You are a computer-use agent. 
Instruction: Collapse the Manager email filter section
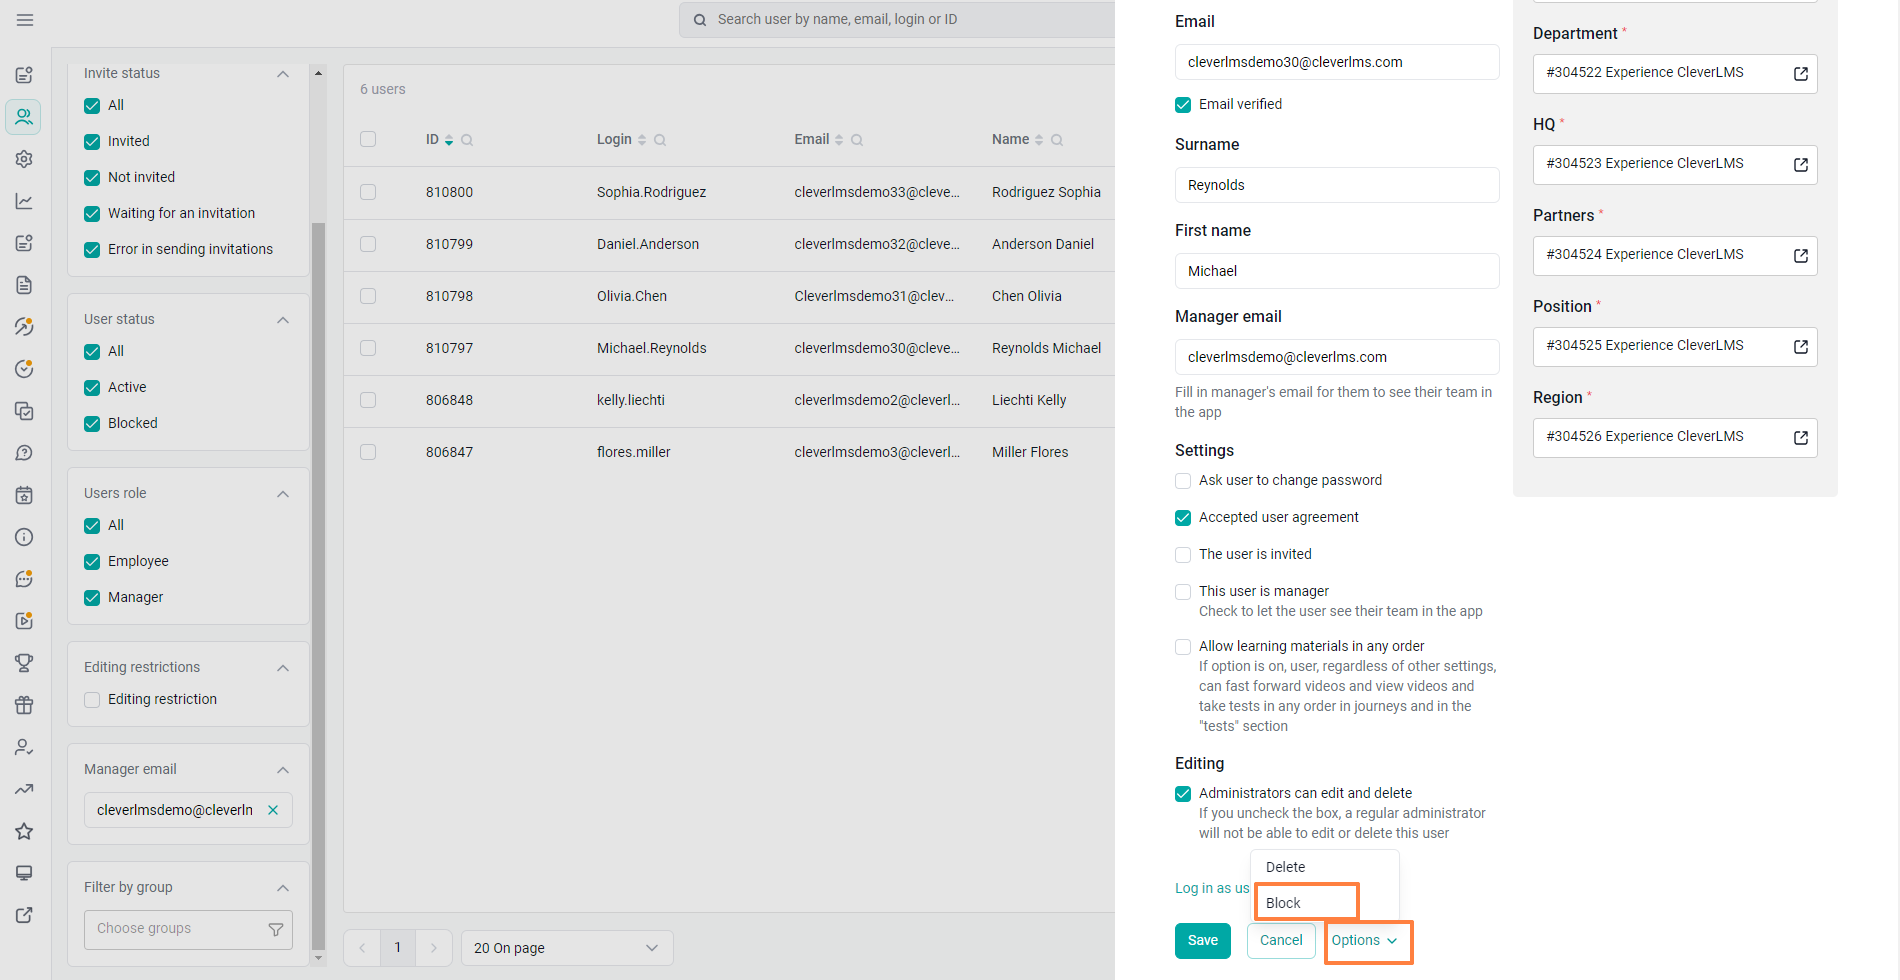tap(283, 770)
